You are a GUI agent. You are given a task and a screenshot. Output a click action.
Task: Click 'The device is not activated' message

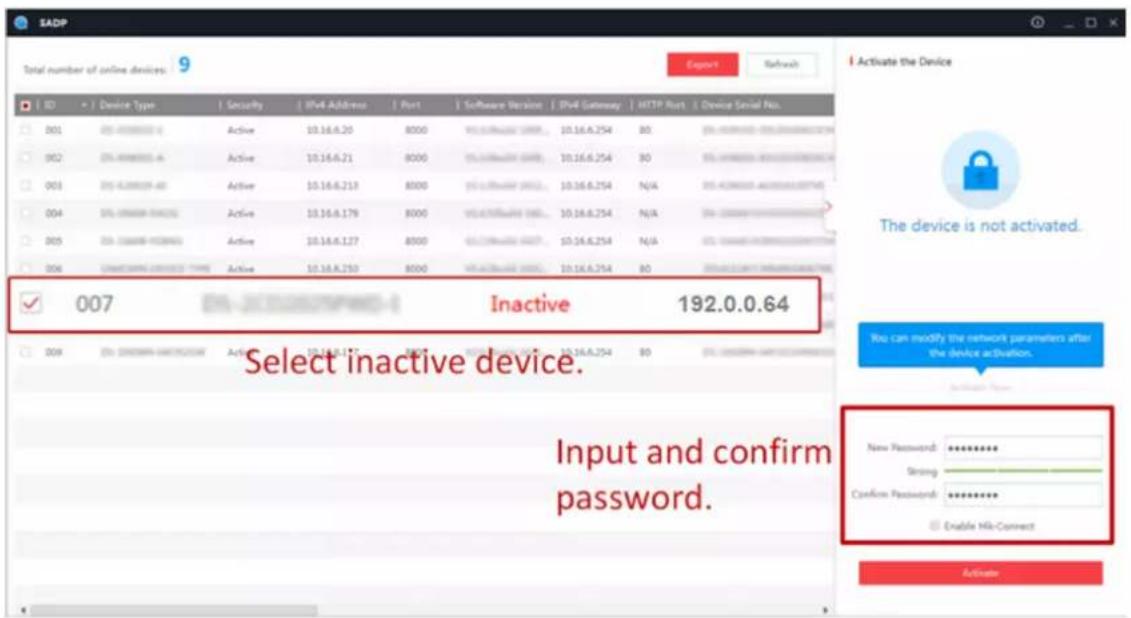coord(980,226)
